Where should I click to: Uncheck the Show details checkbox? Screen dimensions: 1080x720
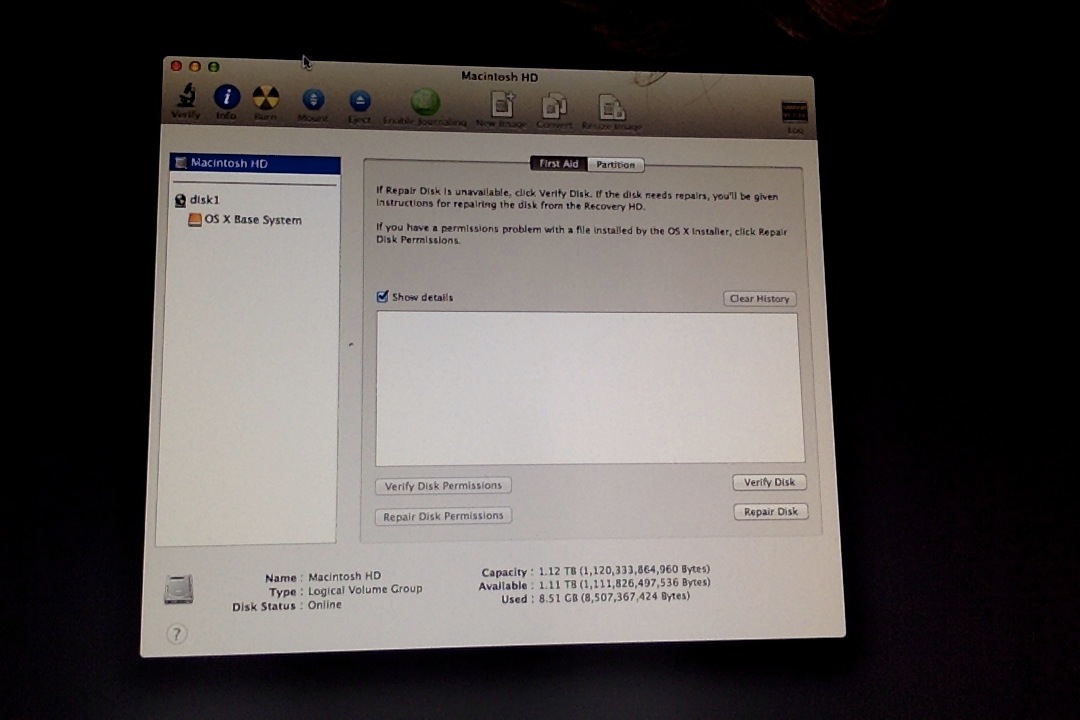[382, 296]
